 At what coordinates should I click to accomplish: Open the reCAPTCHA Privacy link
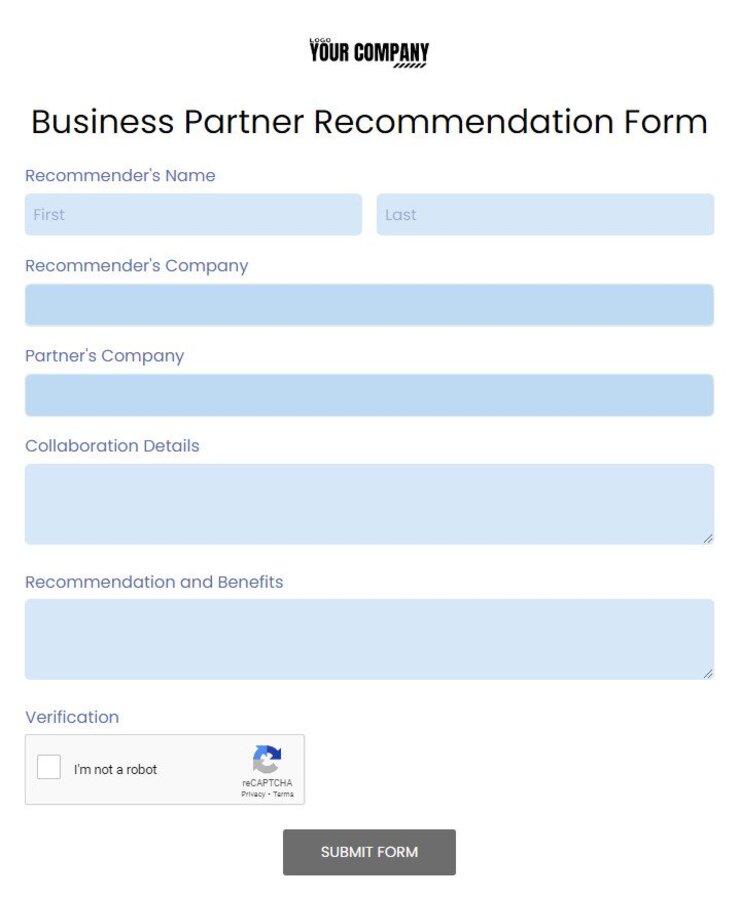coord(251,793)
